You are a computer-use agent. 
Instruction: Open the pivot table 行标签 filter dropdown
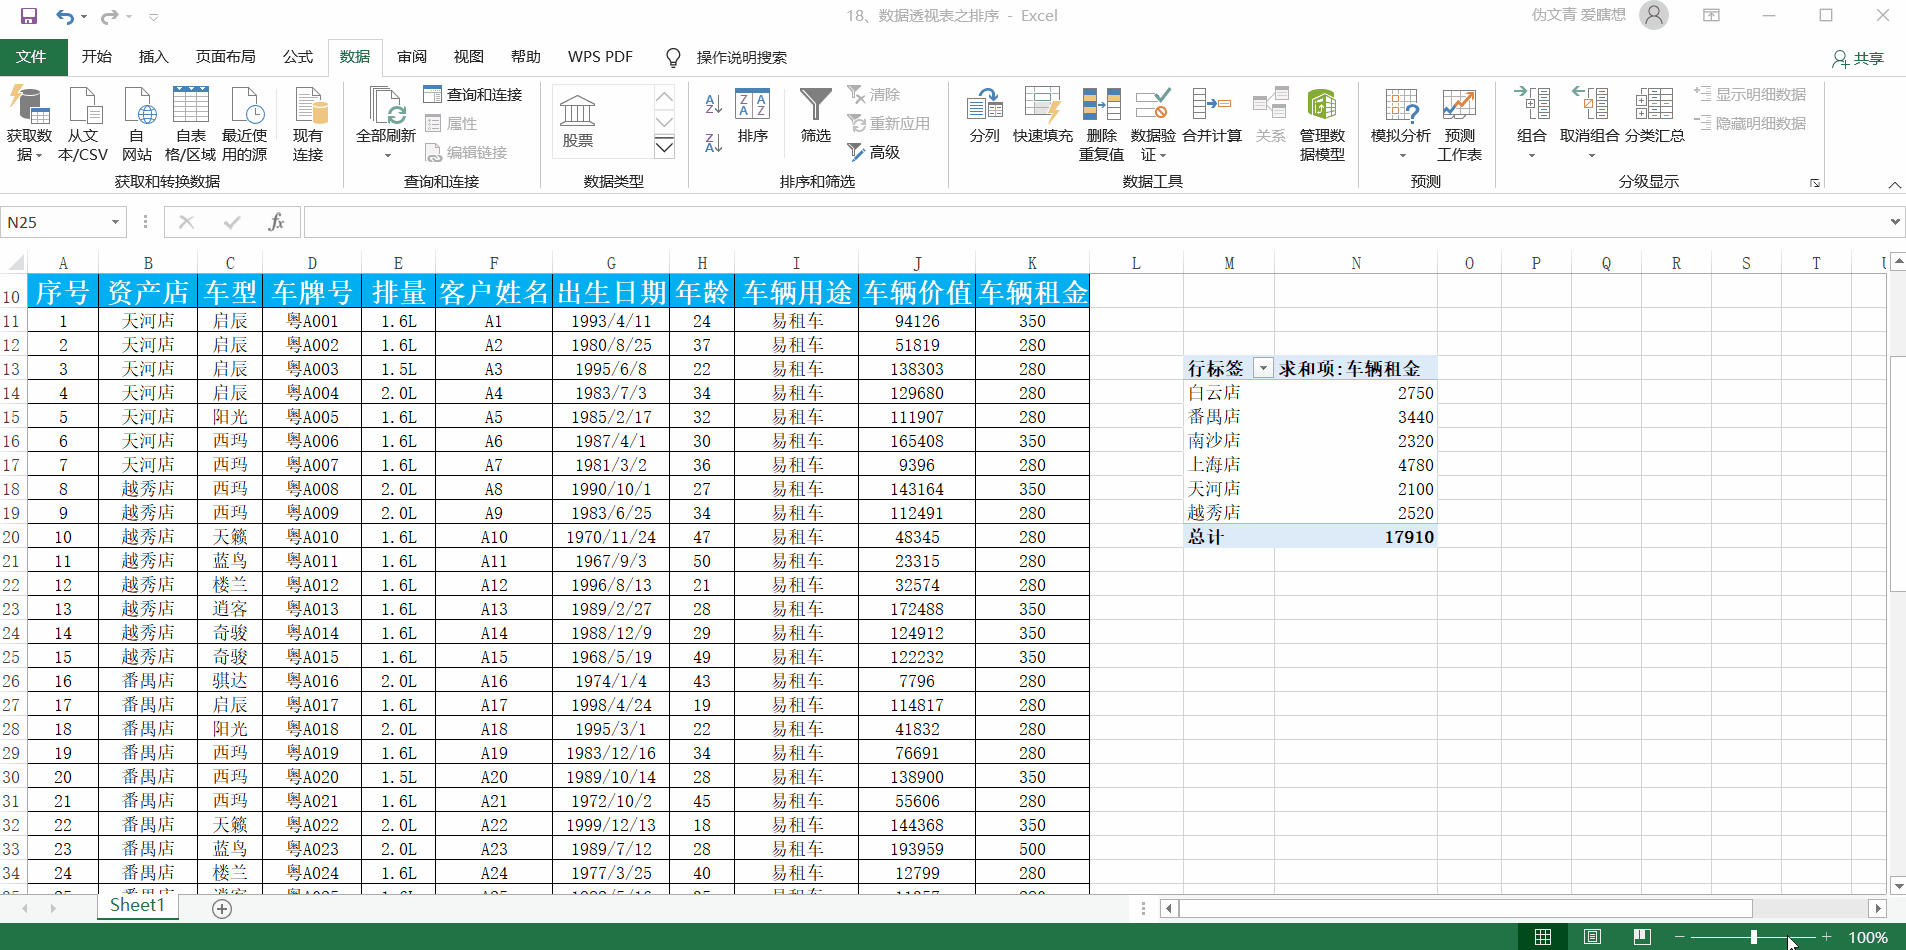[x=1263, y=369]
